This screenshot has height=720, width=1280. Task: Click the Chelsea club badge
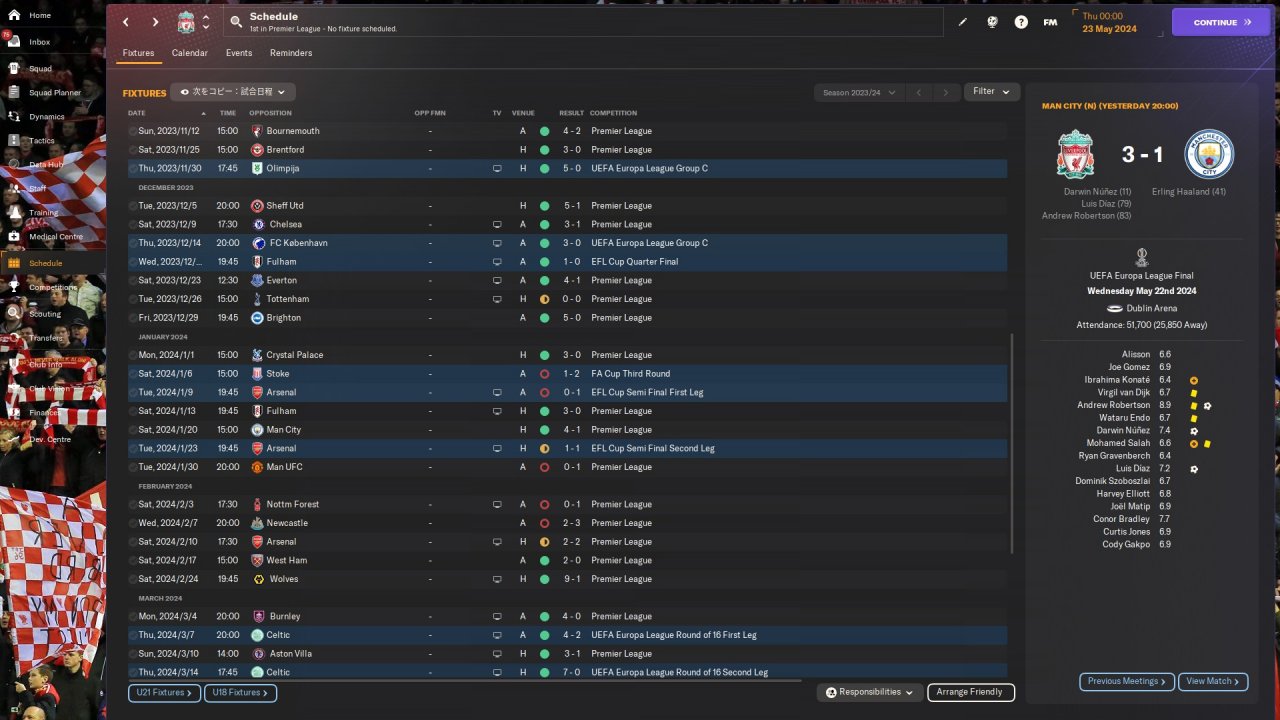pos(258,224)
